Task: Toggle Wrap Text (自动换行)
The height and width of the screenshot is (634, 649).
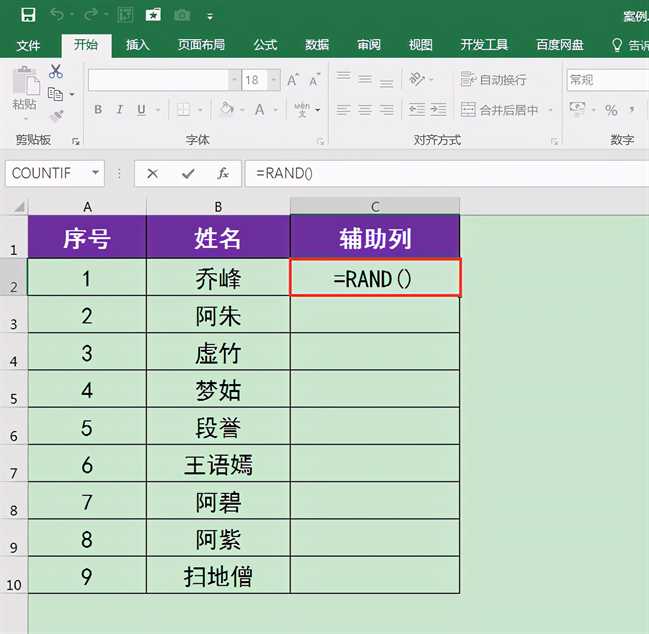Action: 494,80
